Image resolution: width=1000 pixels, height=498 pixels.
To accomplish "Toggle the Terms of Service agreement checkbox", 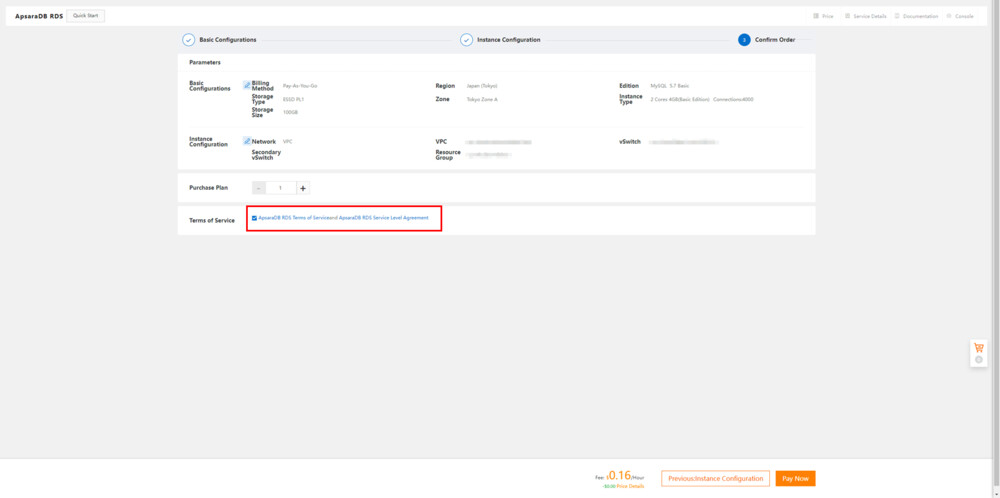I will point(254,218).
